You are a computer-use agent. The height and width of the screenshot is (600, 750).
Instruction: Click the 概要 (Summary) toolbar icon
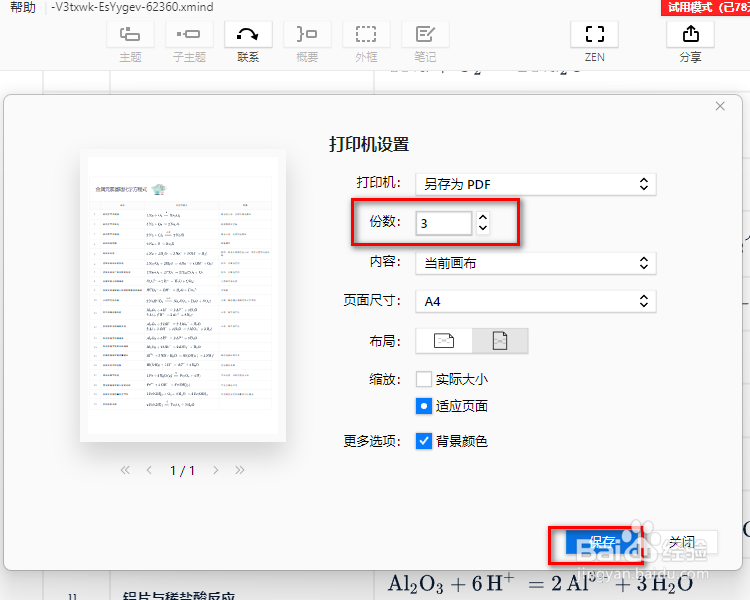point(307,34)
